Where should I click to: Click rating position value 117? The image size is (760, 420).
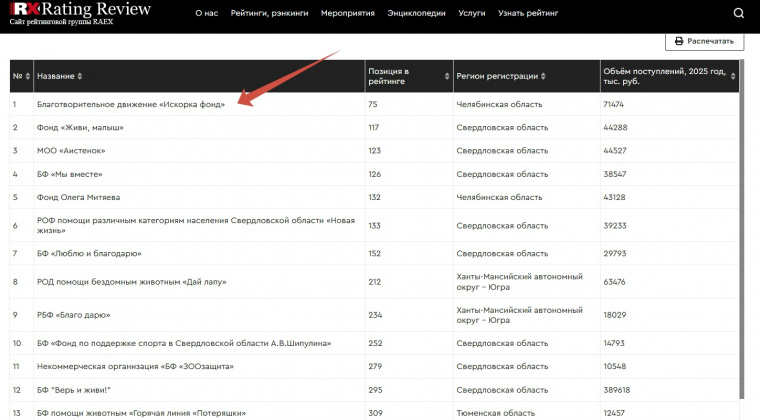374,127
